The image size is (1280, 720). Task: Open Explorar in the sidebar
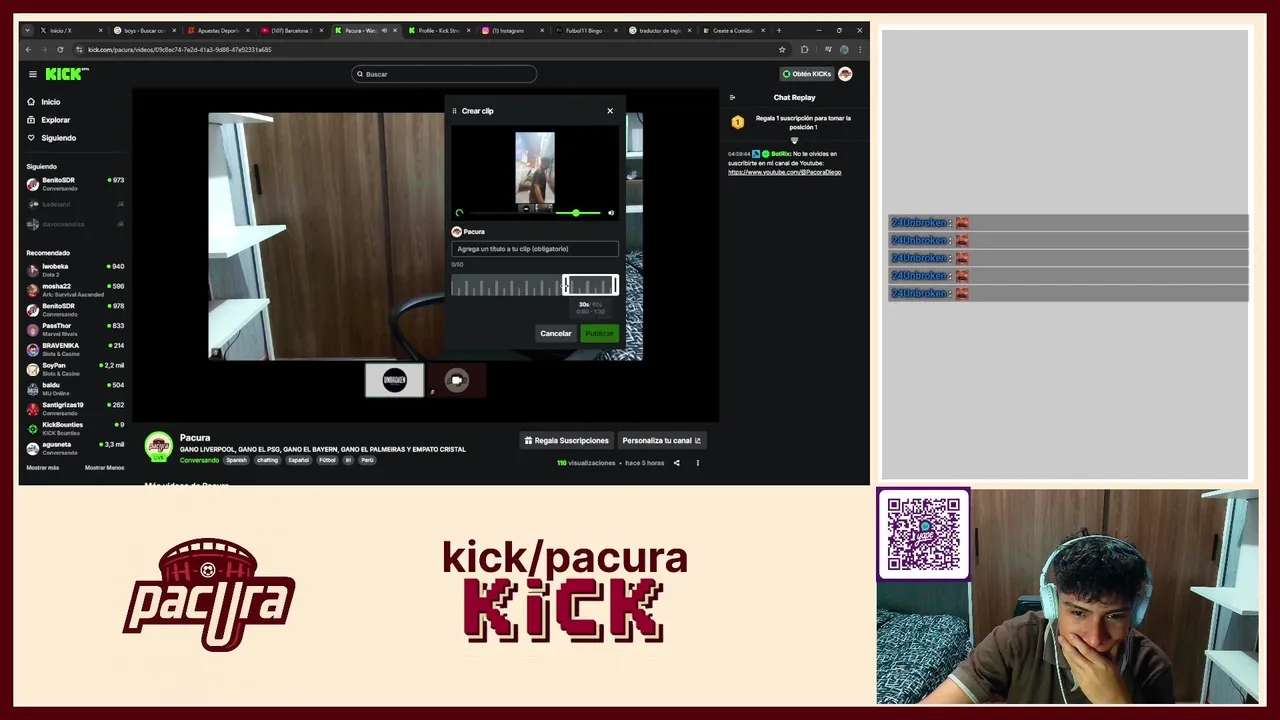coord(49,120)
